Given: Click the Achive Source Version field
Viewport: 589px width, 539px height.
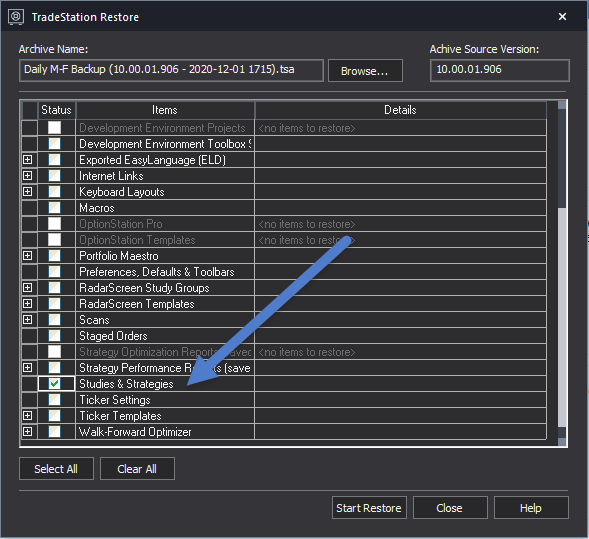Looking at the screenshot, I should click(x=500, y=70).
